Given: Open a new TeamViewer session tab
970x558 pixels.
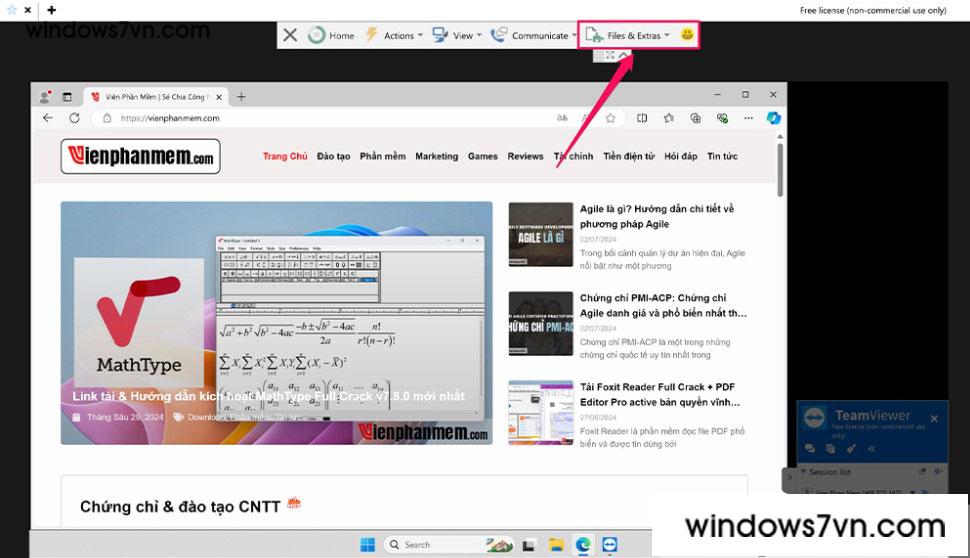Looking at the screenshot, I should [51, 10].
